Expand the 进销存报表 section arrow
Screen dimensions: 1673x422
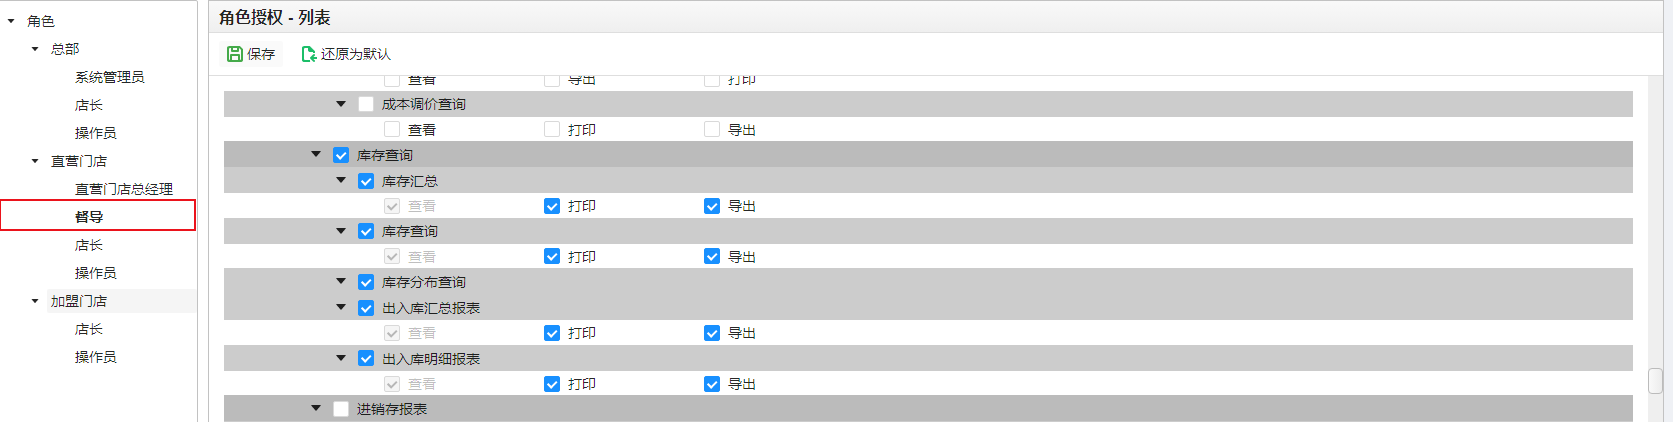click(x=316, y=408)
